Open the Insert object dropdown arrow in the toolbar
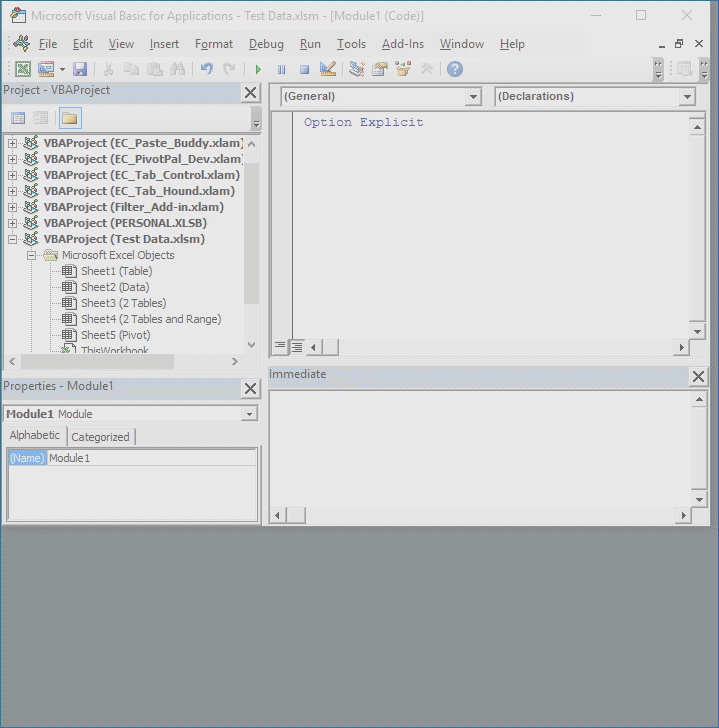The image size is (719, 728). point(62,69)
